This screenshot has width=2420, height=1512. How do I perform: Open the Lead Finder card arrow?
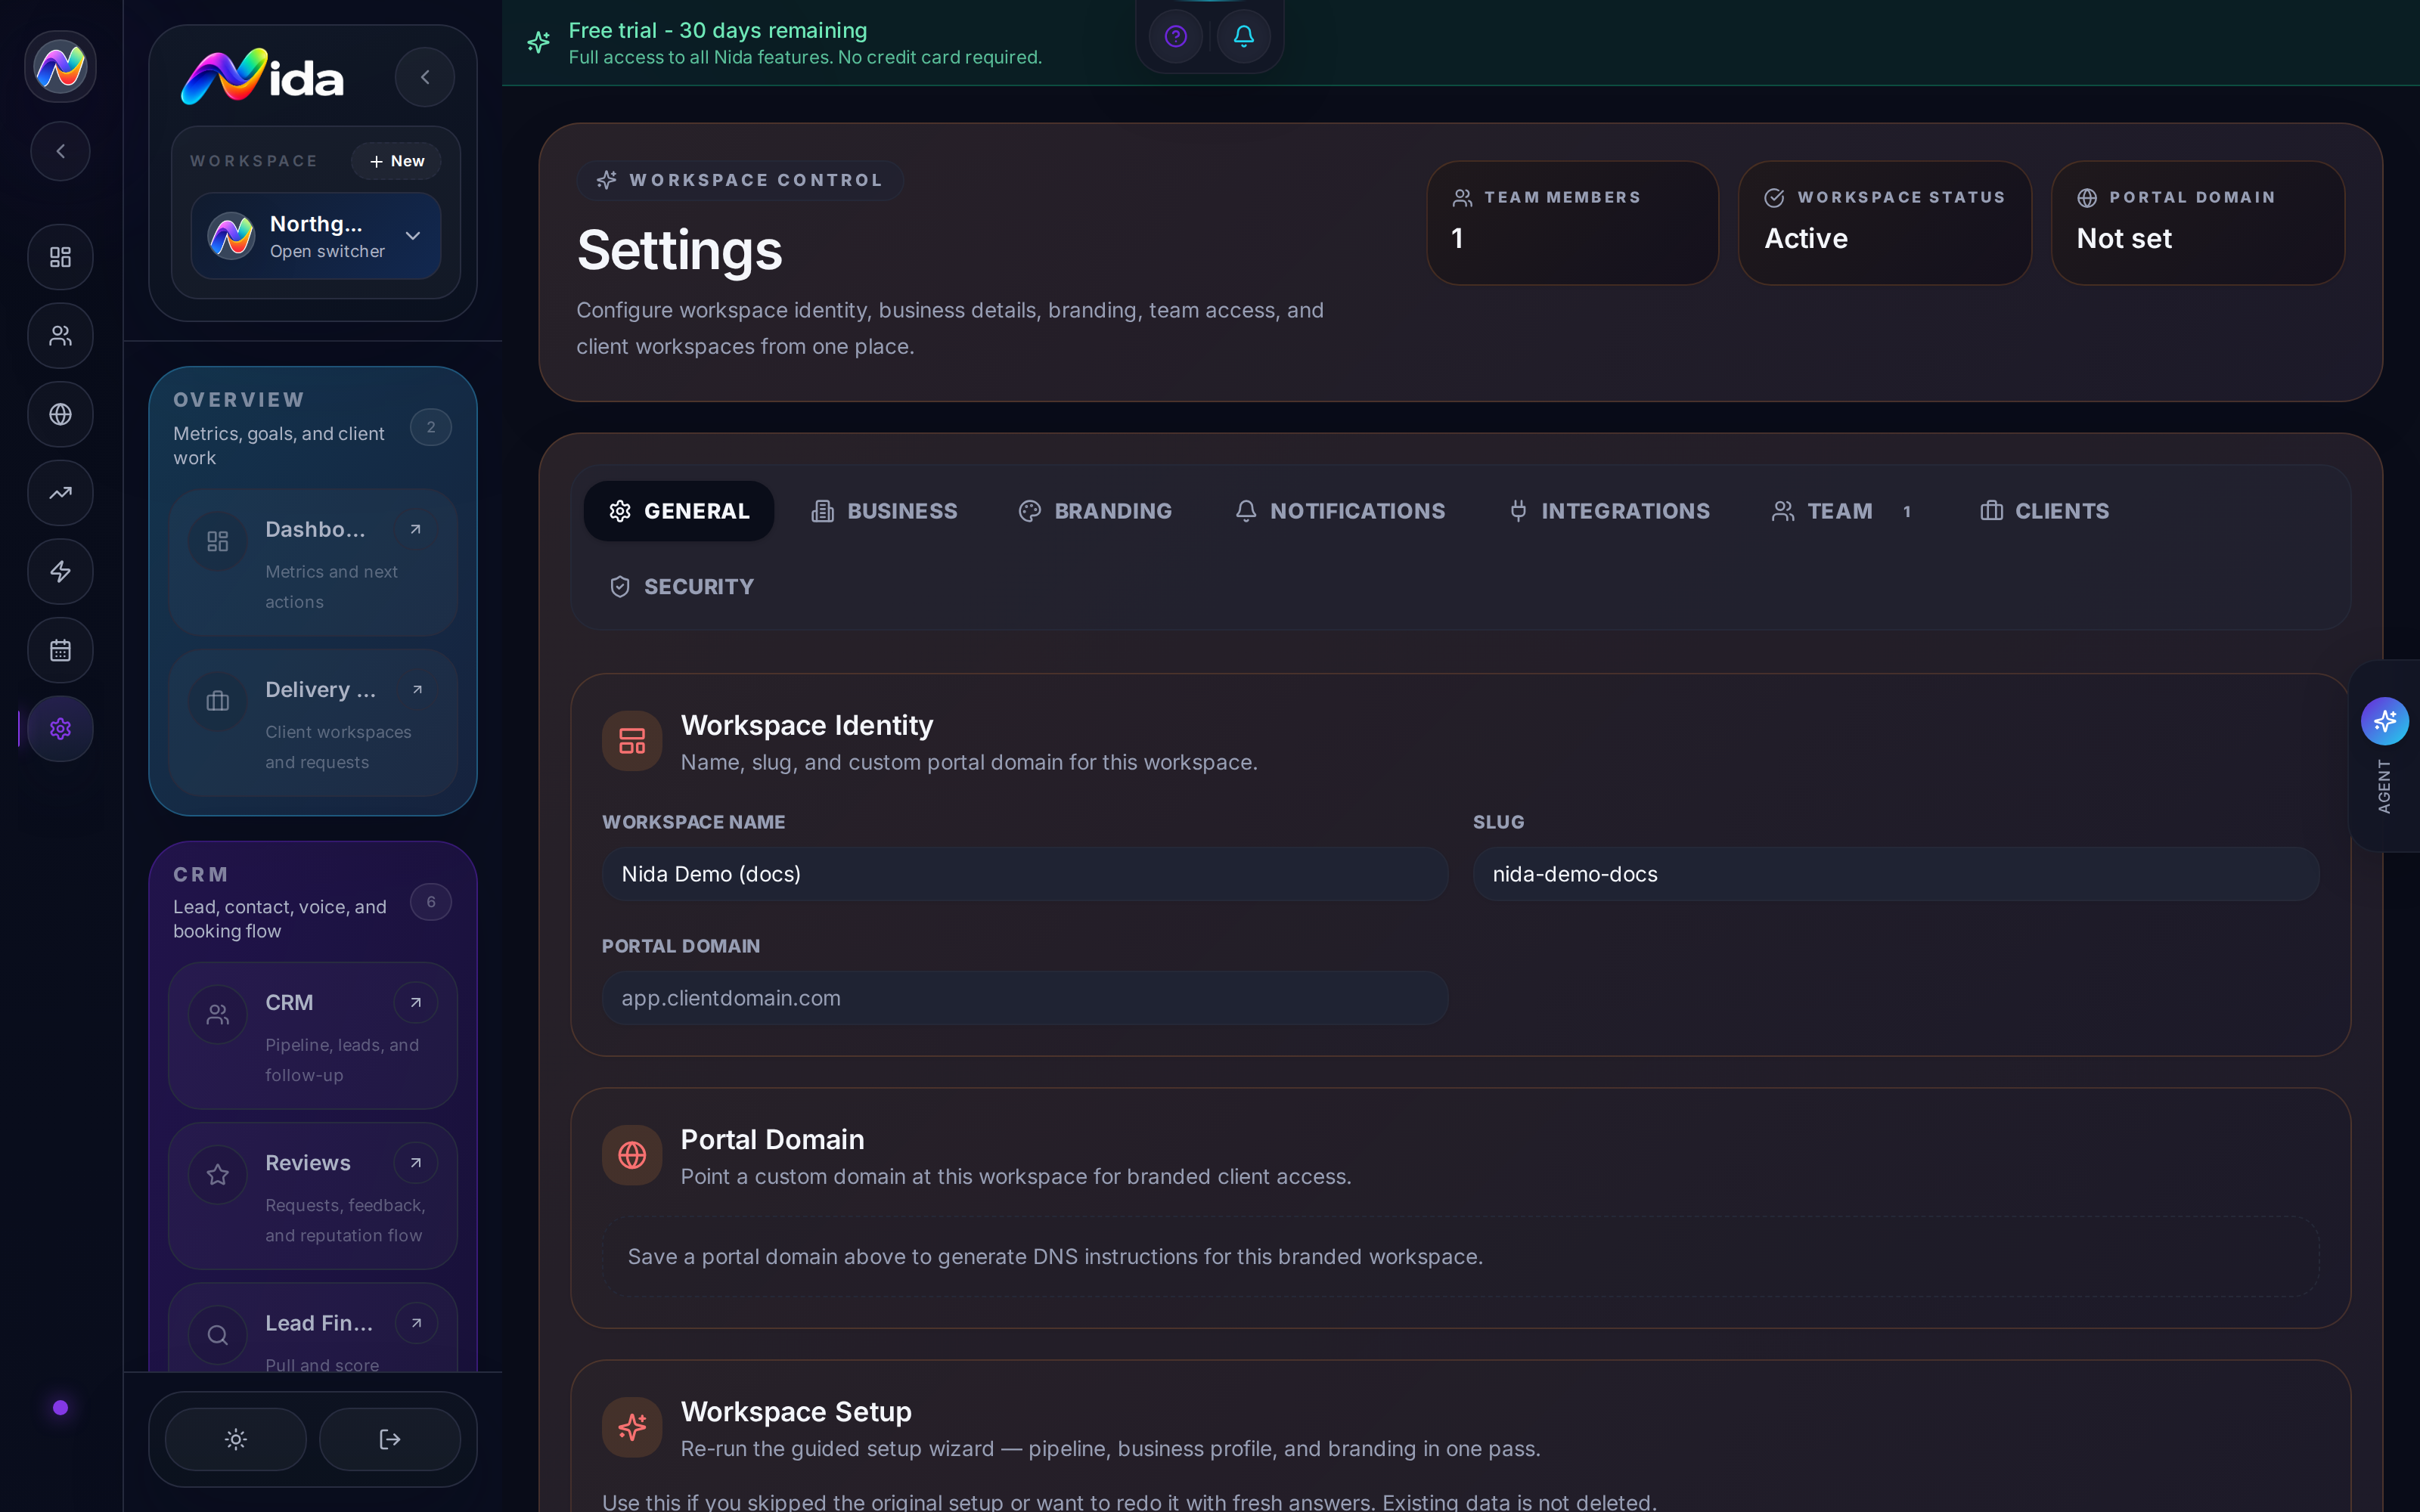click(416, 1323)
